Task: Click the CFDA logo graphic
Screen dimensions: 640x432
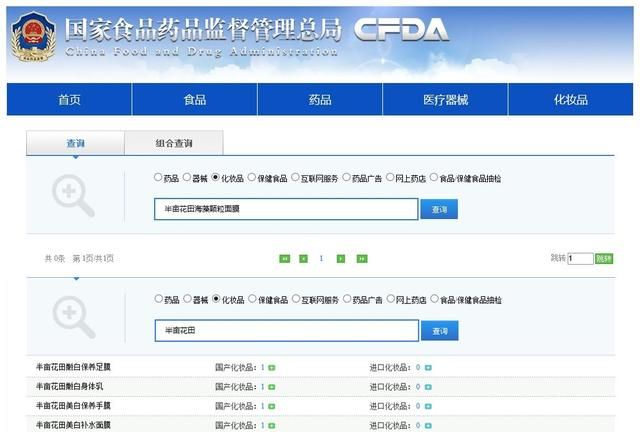Action: [401, 29]
